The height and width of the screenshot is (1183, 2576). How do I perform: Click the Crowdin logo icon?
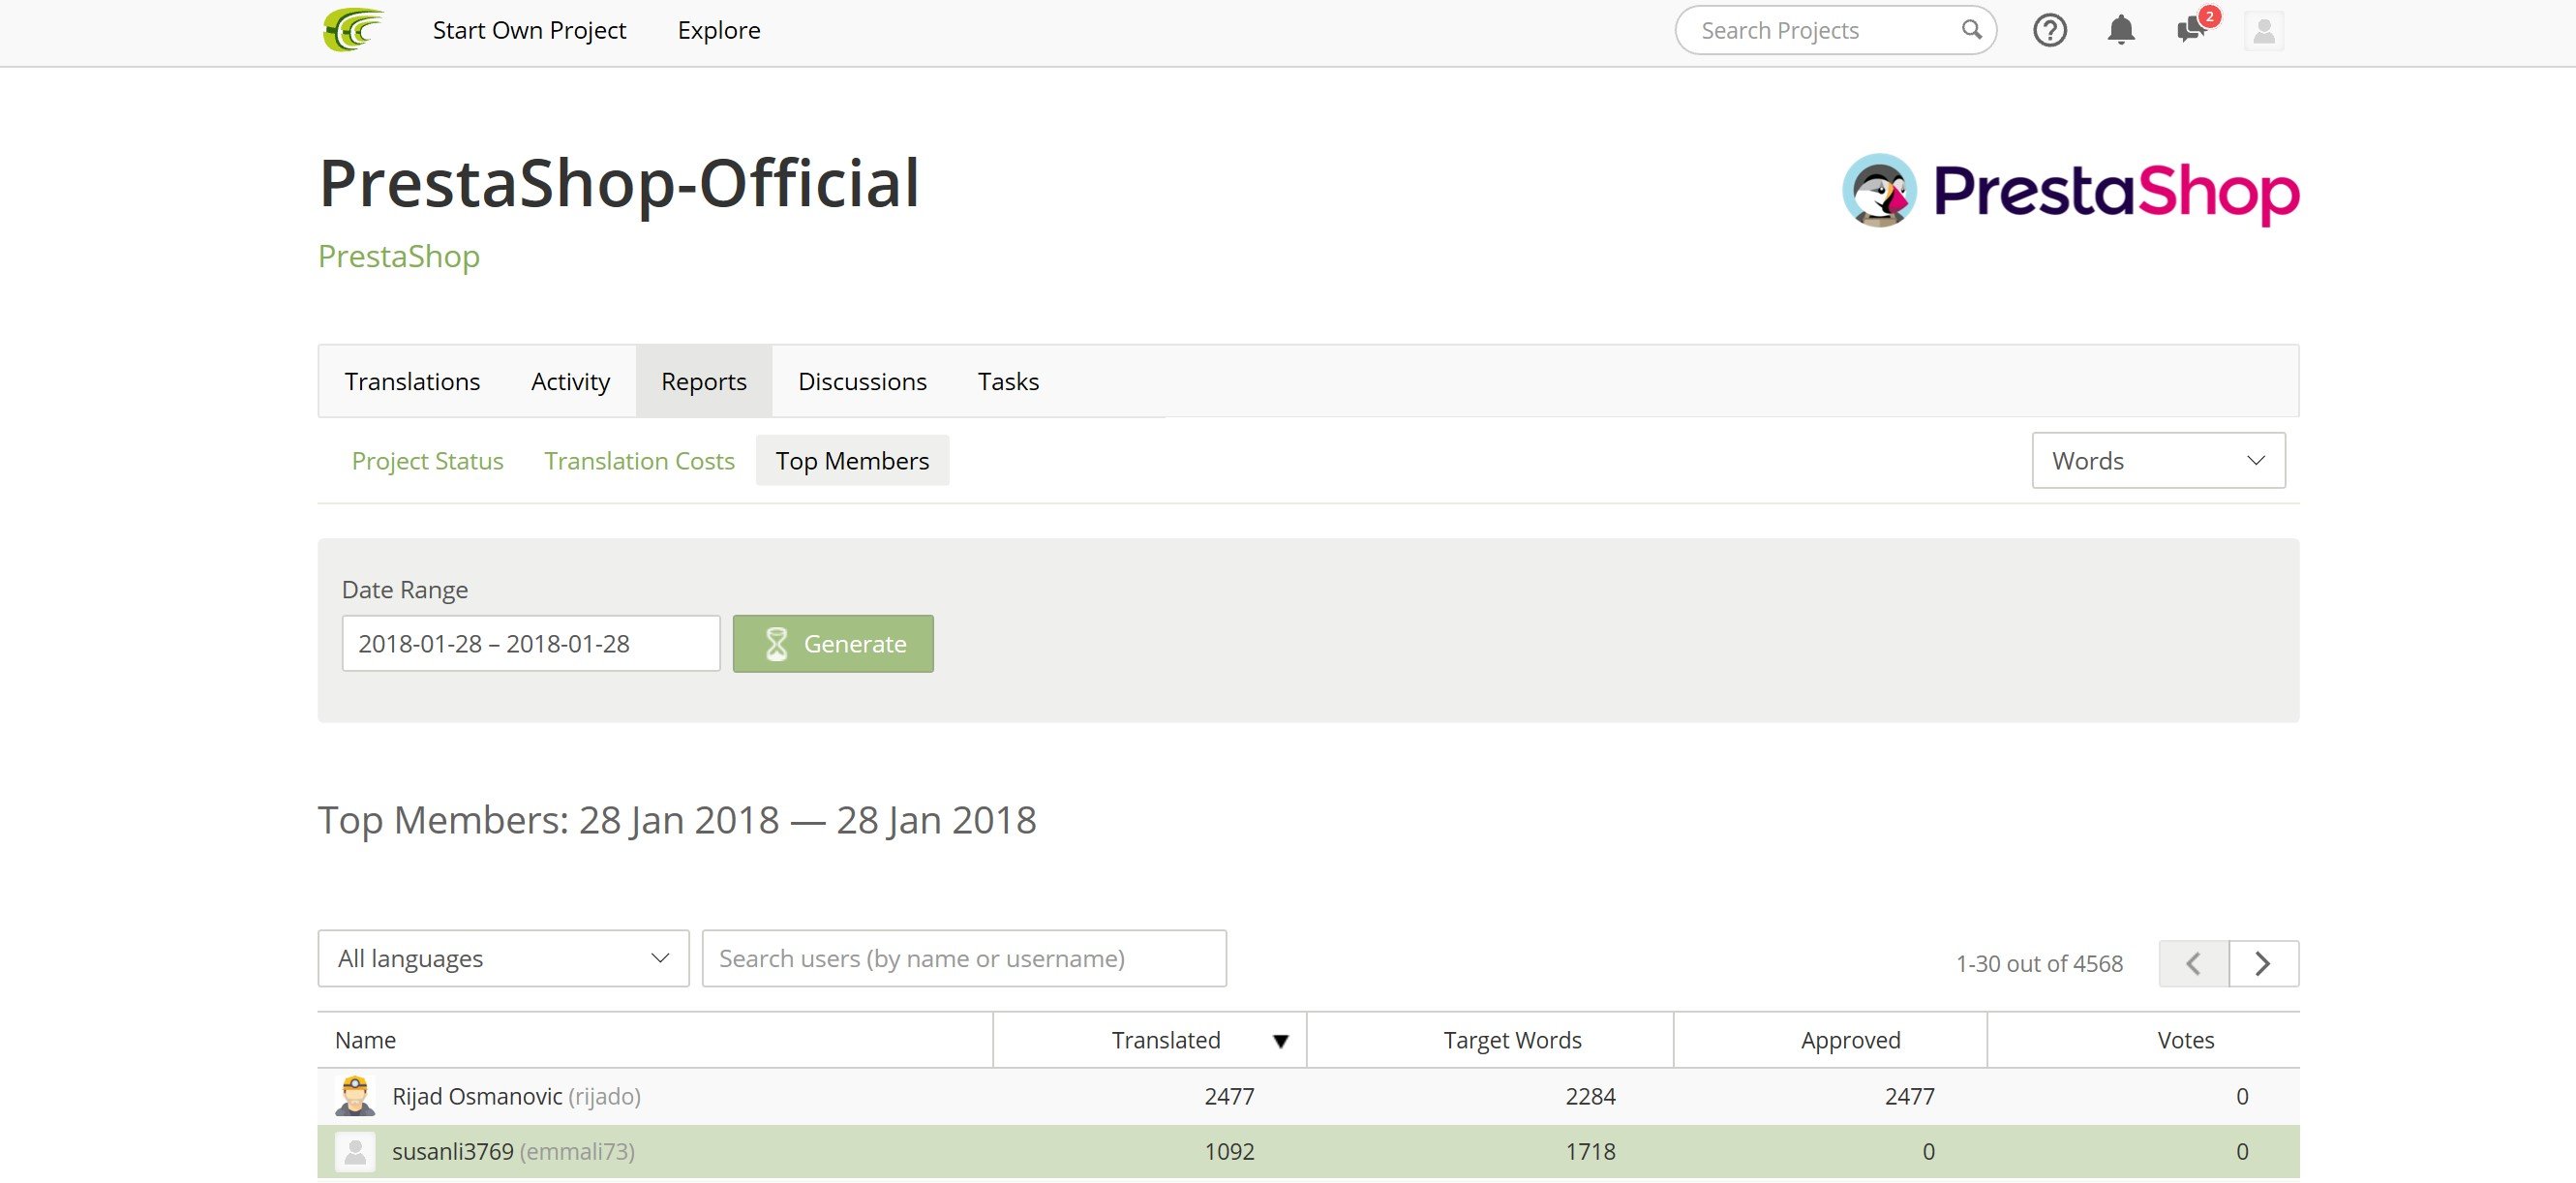[x=353, y=30]
